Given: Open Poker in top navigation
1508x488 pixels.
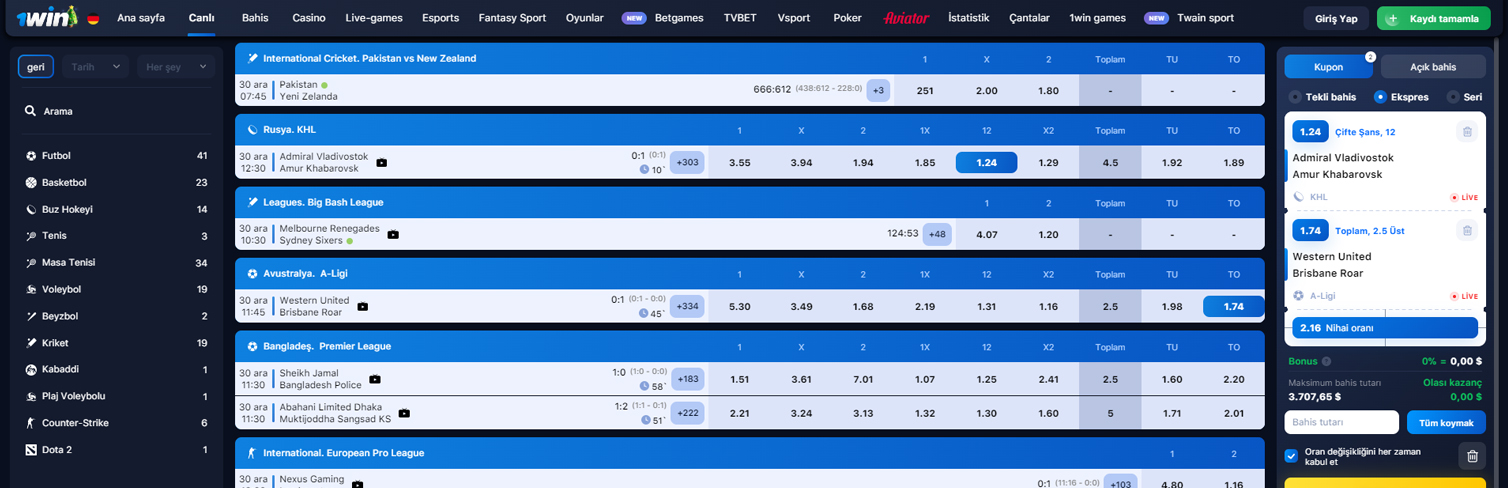Looking at the screenshot, I should 847,18.
